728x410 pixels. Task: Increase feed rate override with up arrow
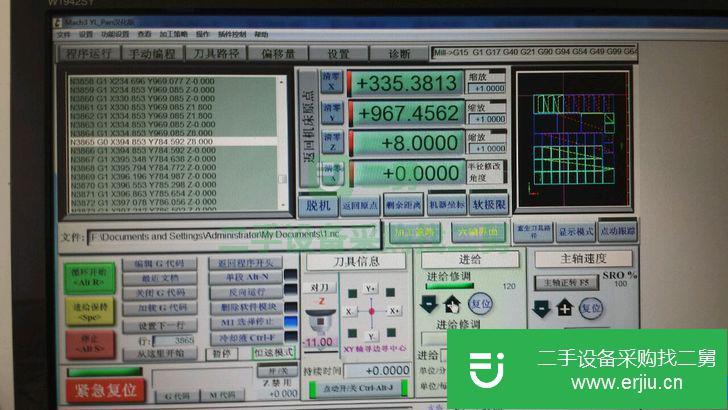[x=452, y=304]
